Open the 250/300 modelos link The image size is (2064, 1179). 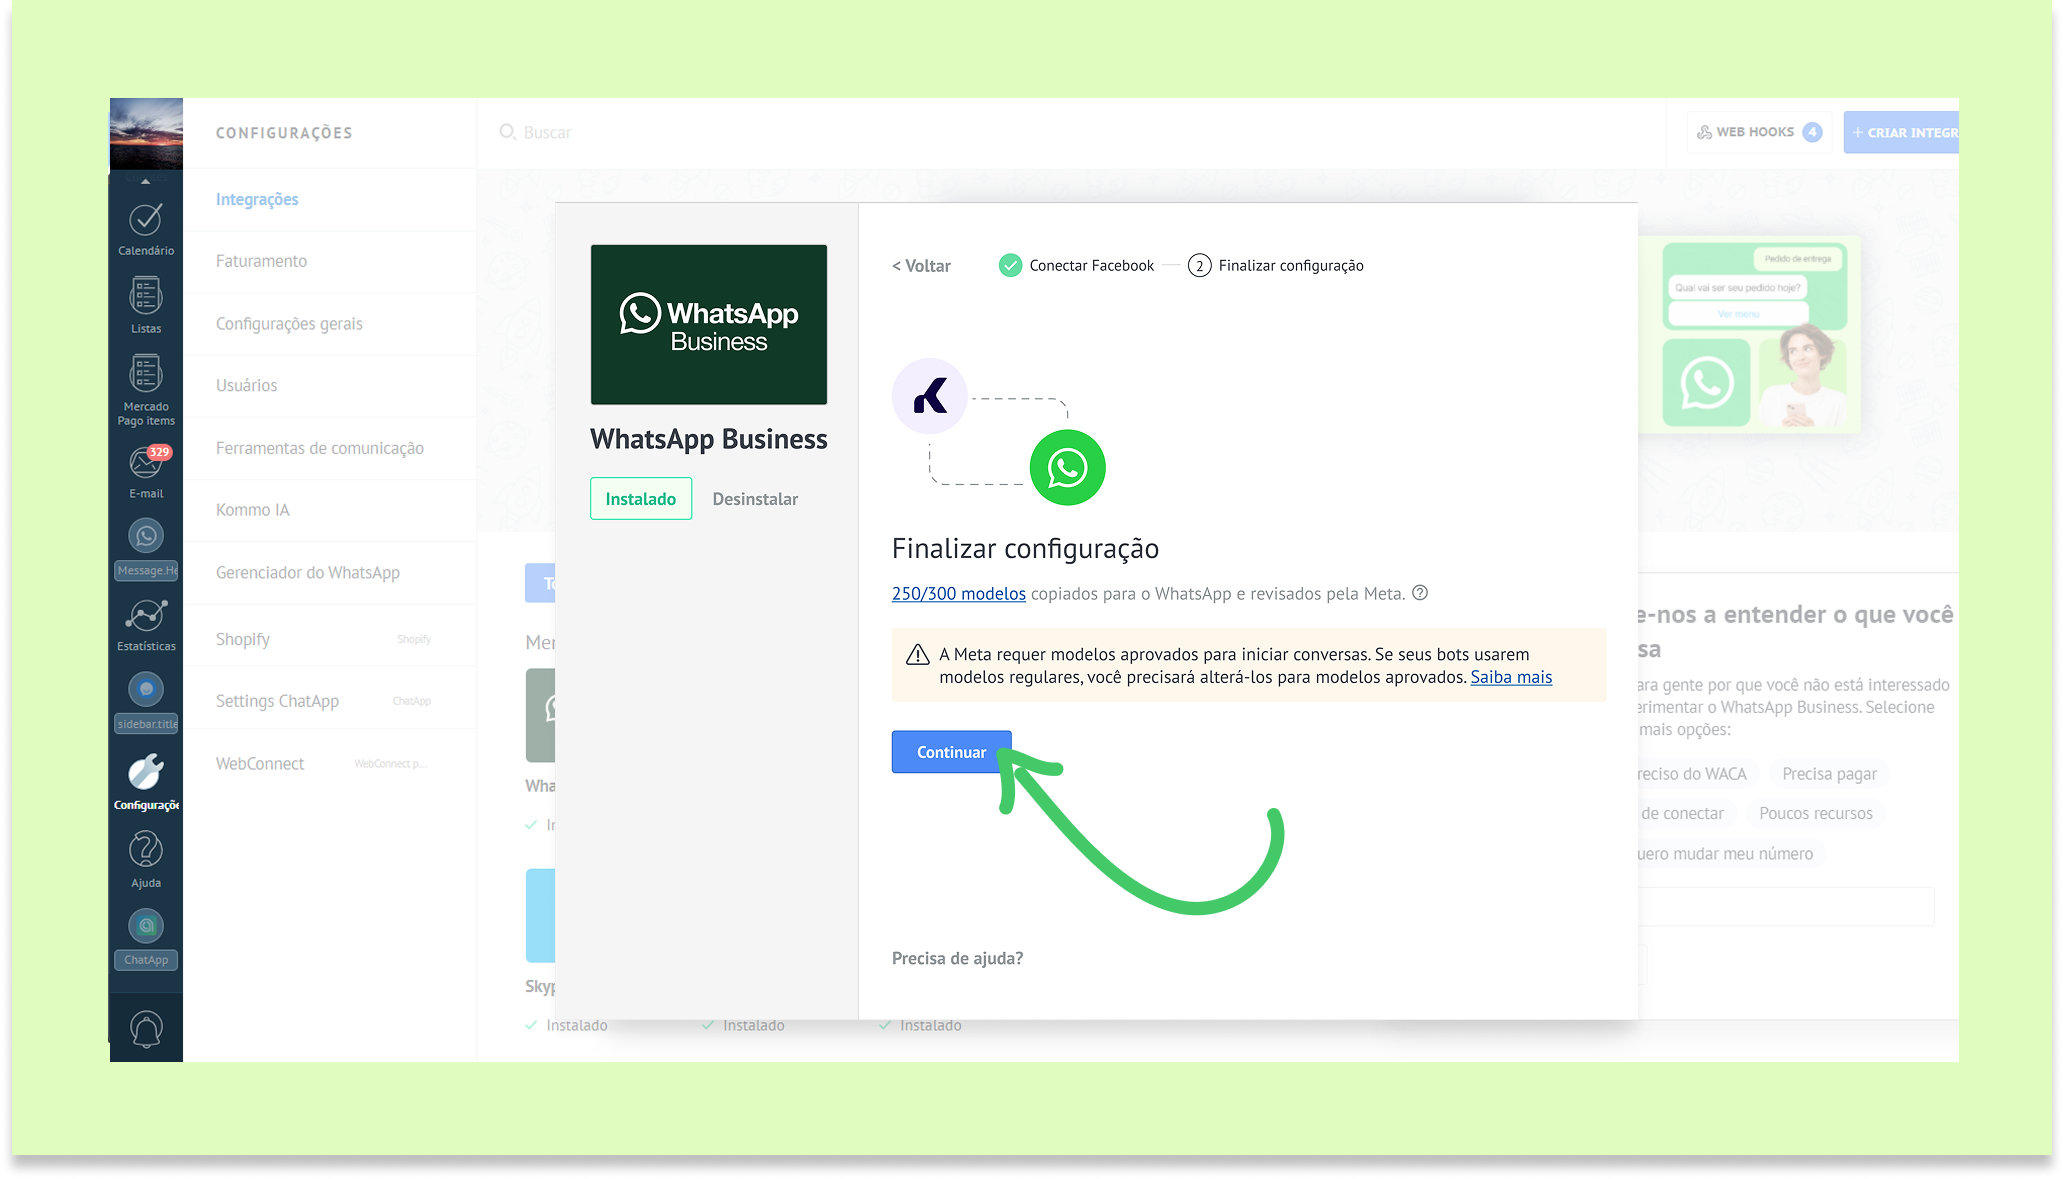tap(958, 594)
